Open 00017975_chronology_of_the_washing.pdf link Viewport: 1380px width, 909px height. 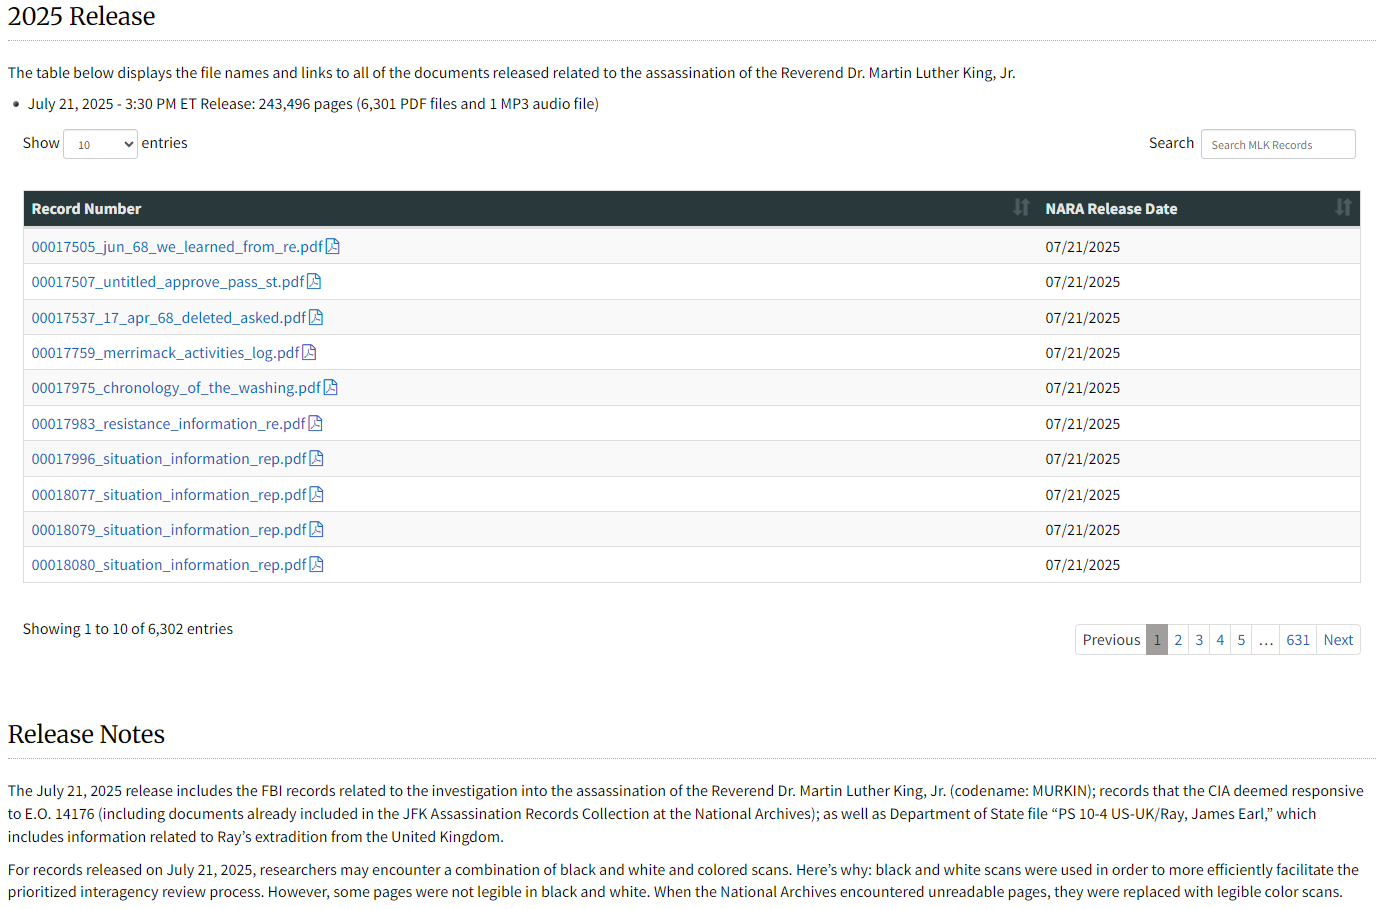coord(176,387)
